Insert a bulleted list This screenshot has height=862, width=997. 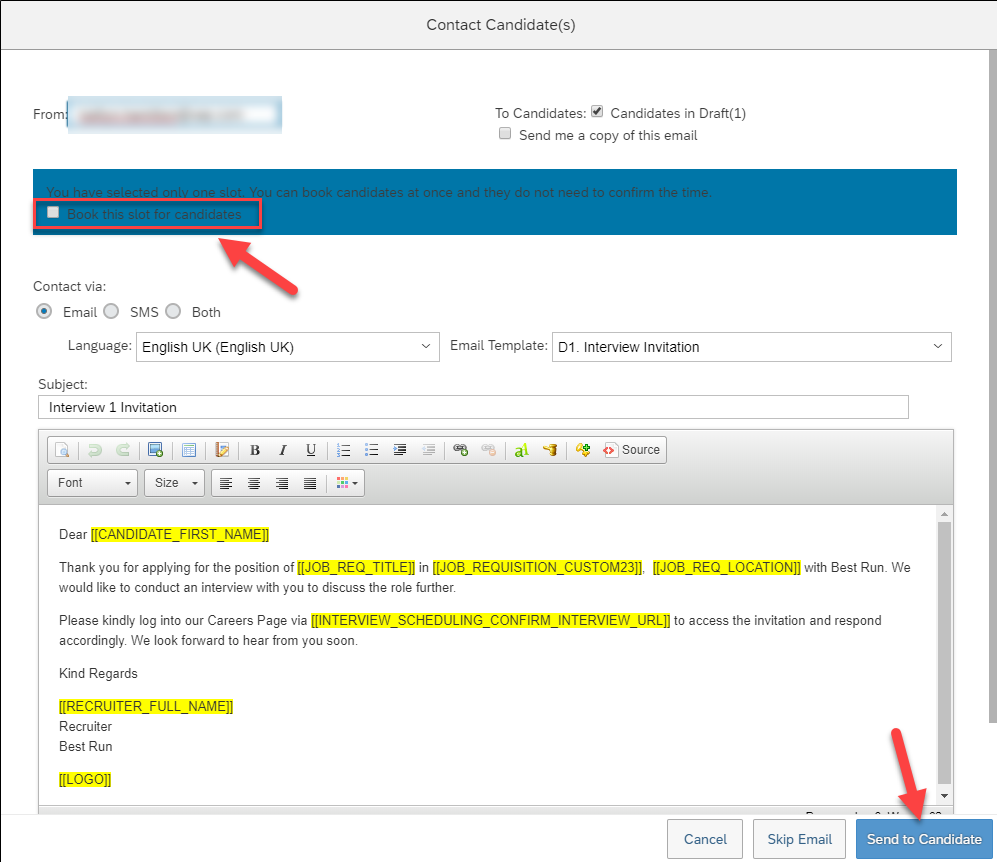pyautogui.click(x=371, y=450)
